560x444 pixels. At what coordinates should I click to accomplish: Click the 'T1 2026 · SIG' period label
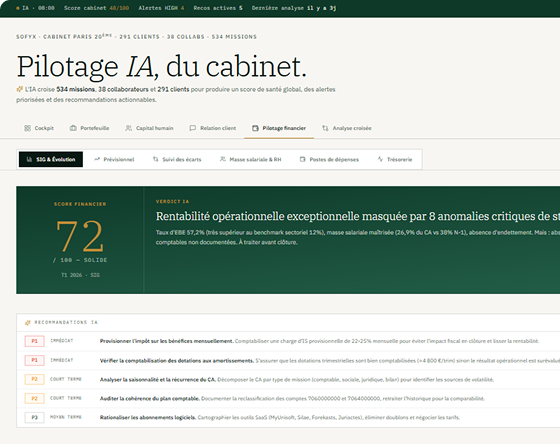[x=80, y=275]
